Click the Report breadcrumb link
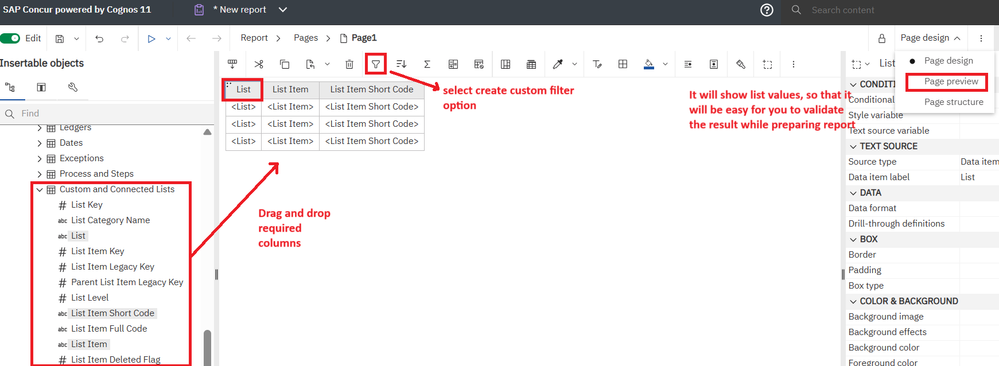 click(254, 38)
